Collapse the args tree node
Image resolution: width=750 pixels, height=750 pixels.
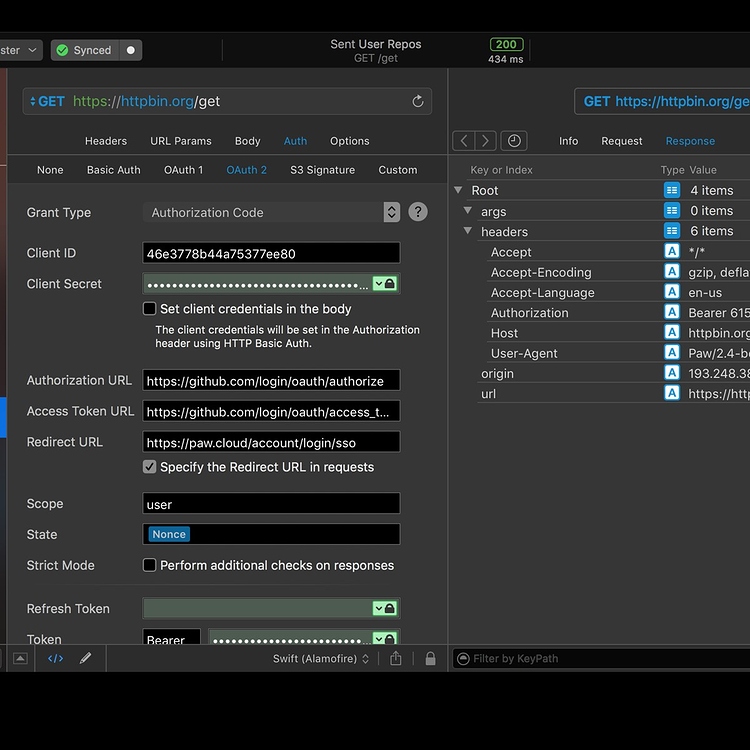click(468, 210)
